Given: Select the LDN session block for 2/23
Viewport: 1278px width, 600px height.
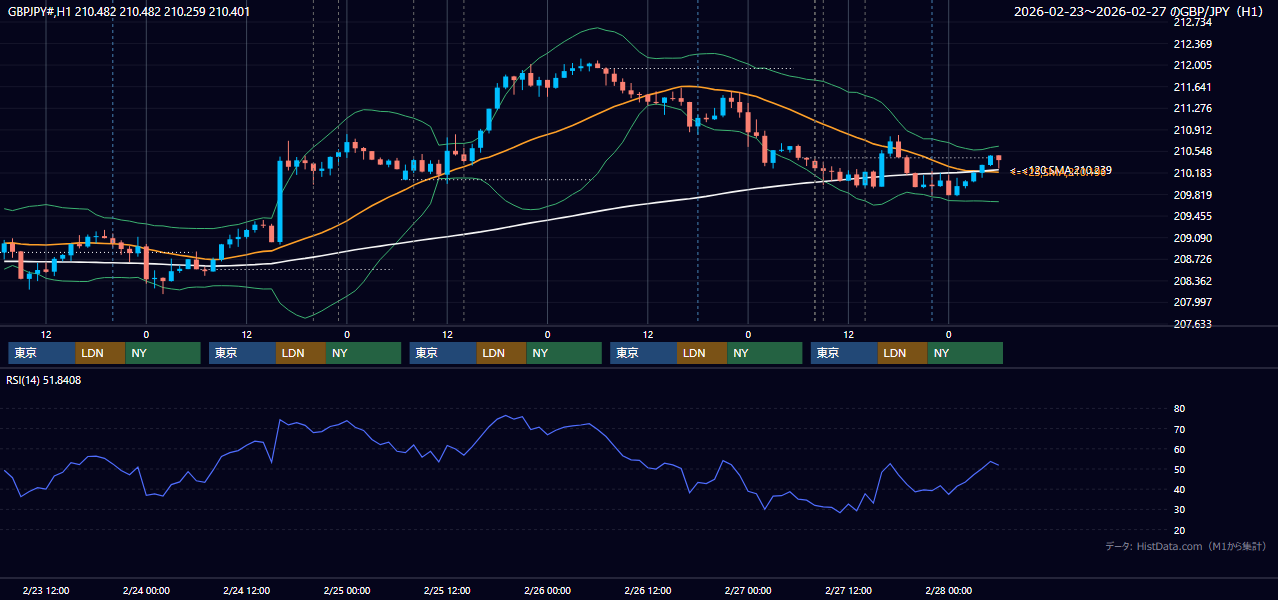Looking at the screenshot, I should tap(100, 353).
